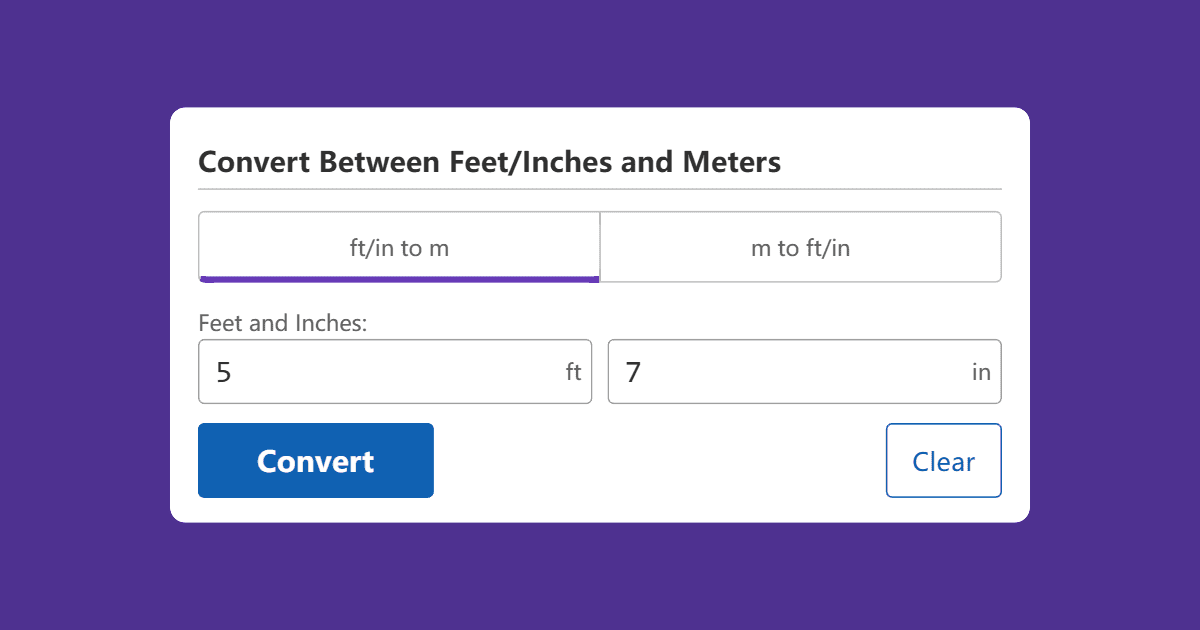
Task: Click the ft unit label inside the feet box
Action: pyautogui.click(x=575, y=371)
